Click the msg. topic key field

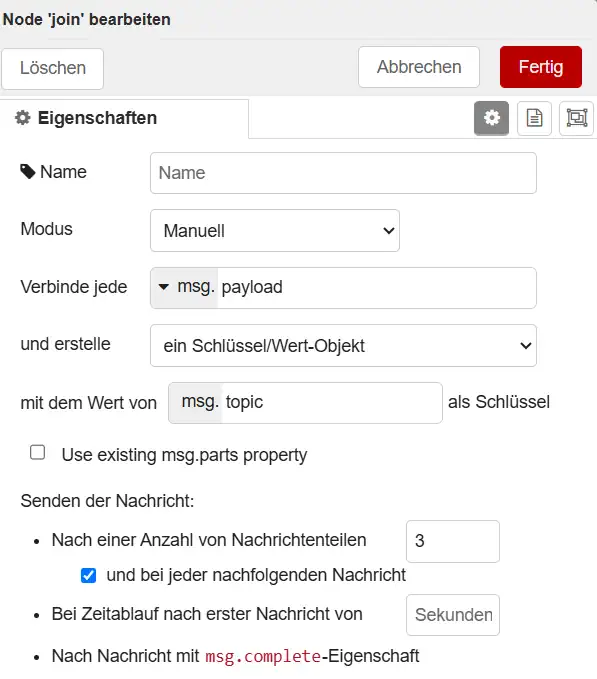pos(305,403)
